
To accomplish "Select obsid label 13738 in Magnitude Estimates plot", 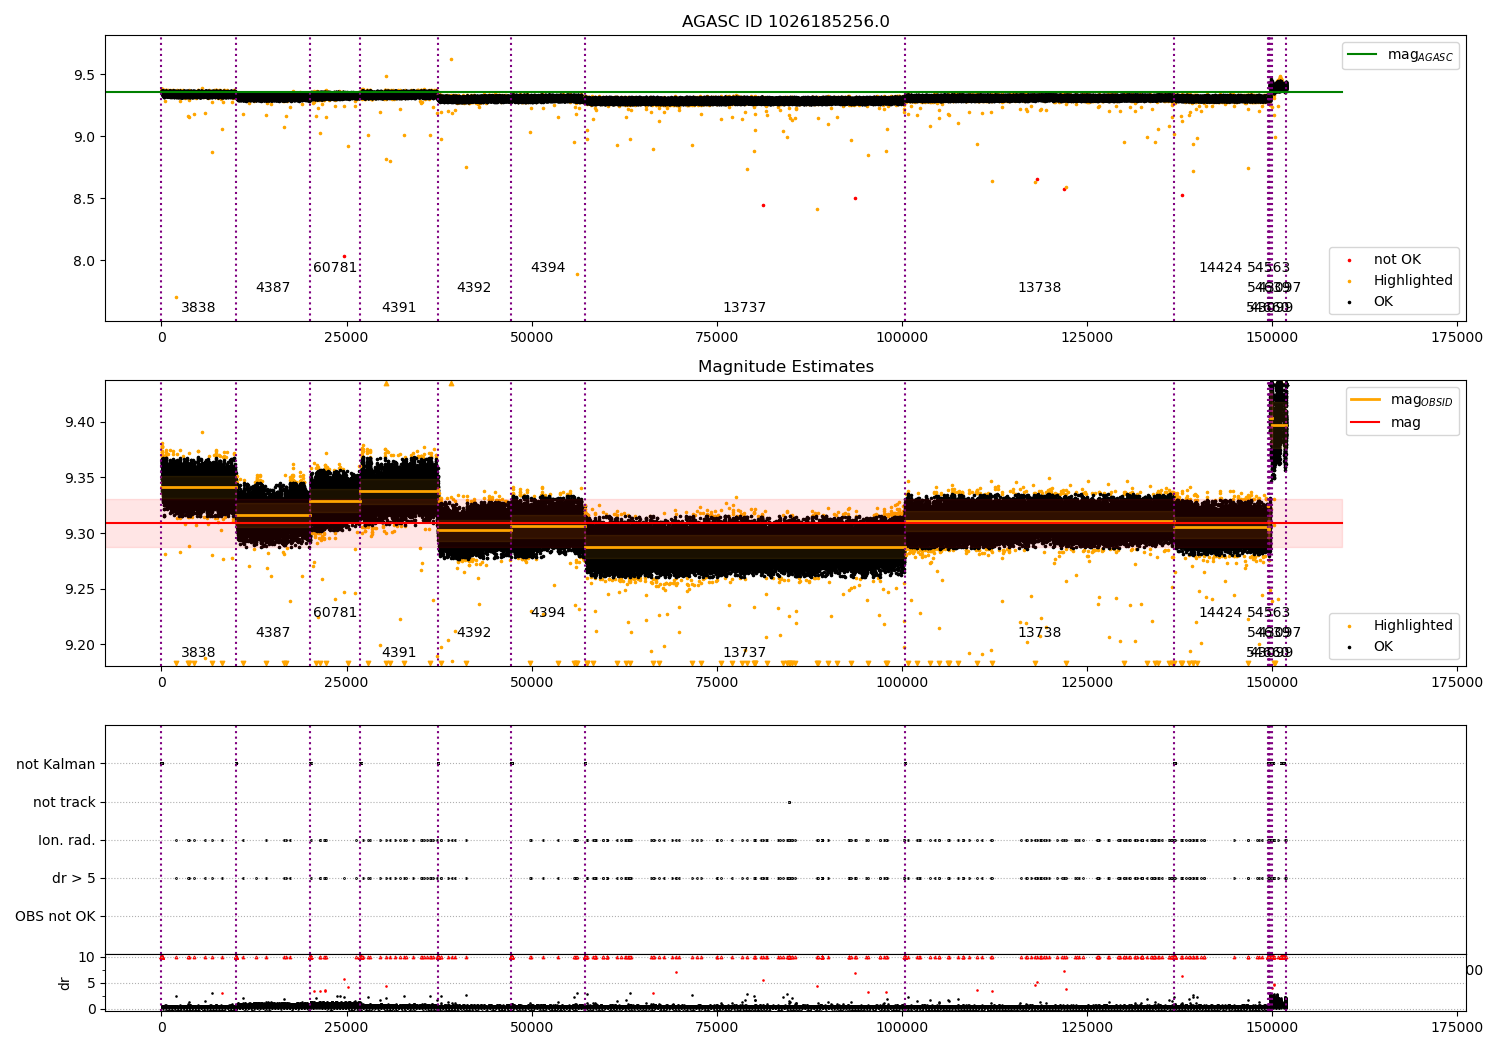I will (x=1040, y=633).
